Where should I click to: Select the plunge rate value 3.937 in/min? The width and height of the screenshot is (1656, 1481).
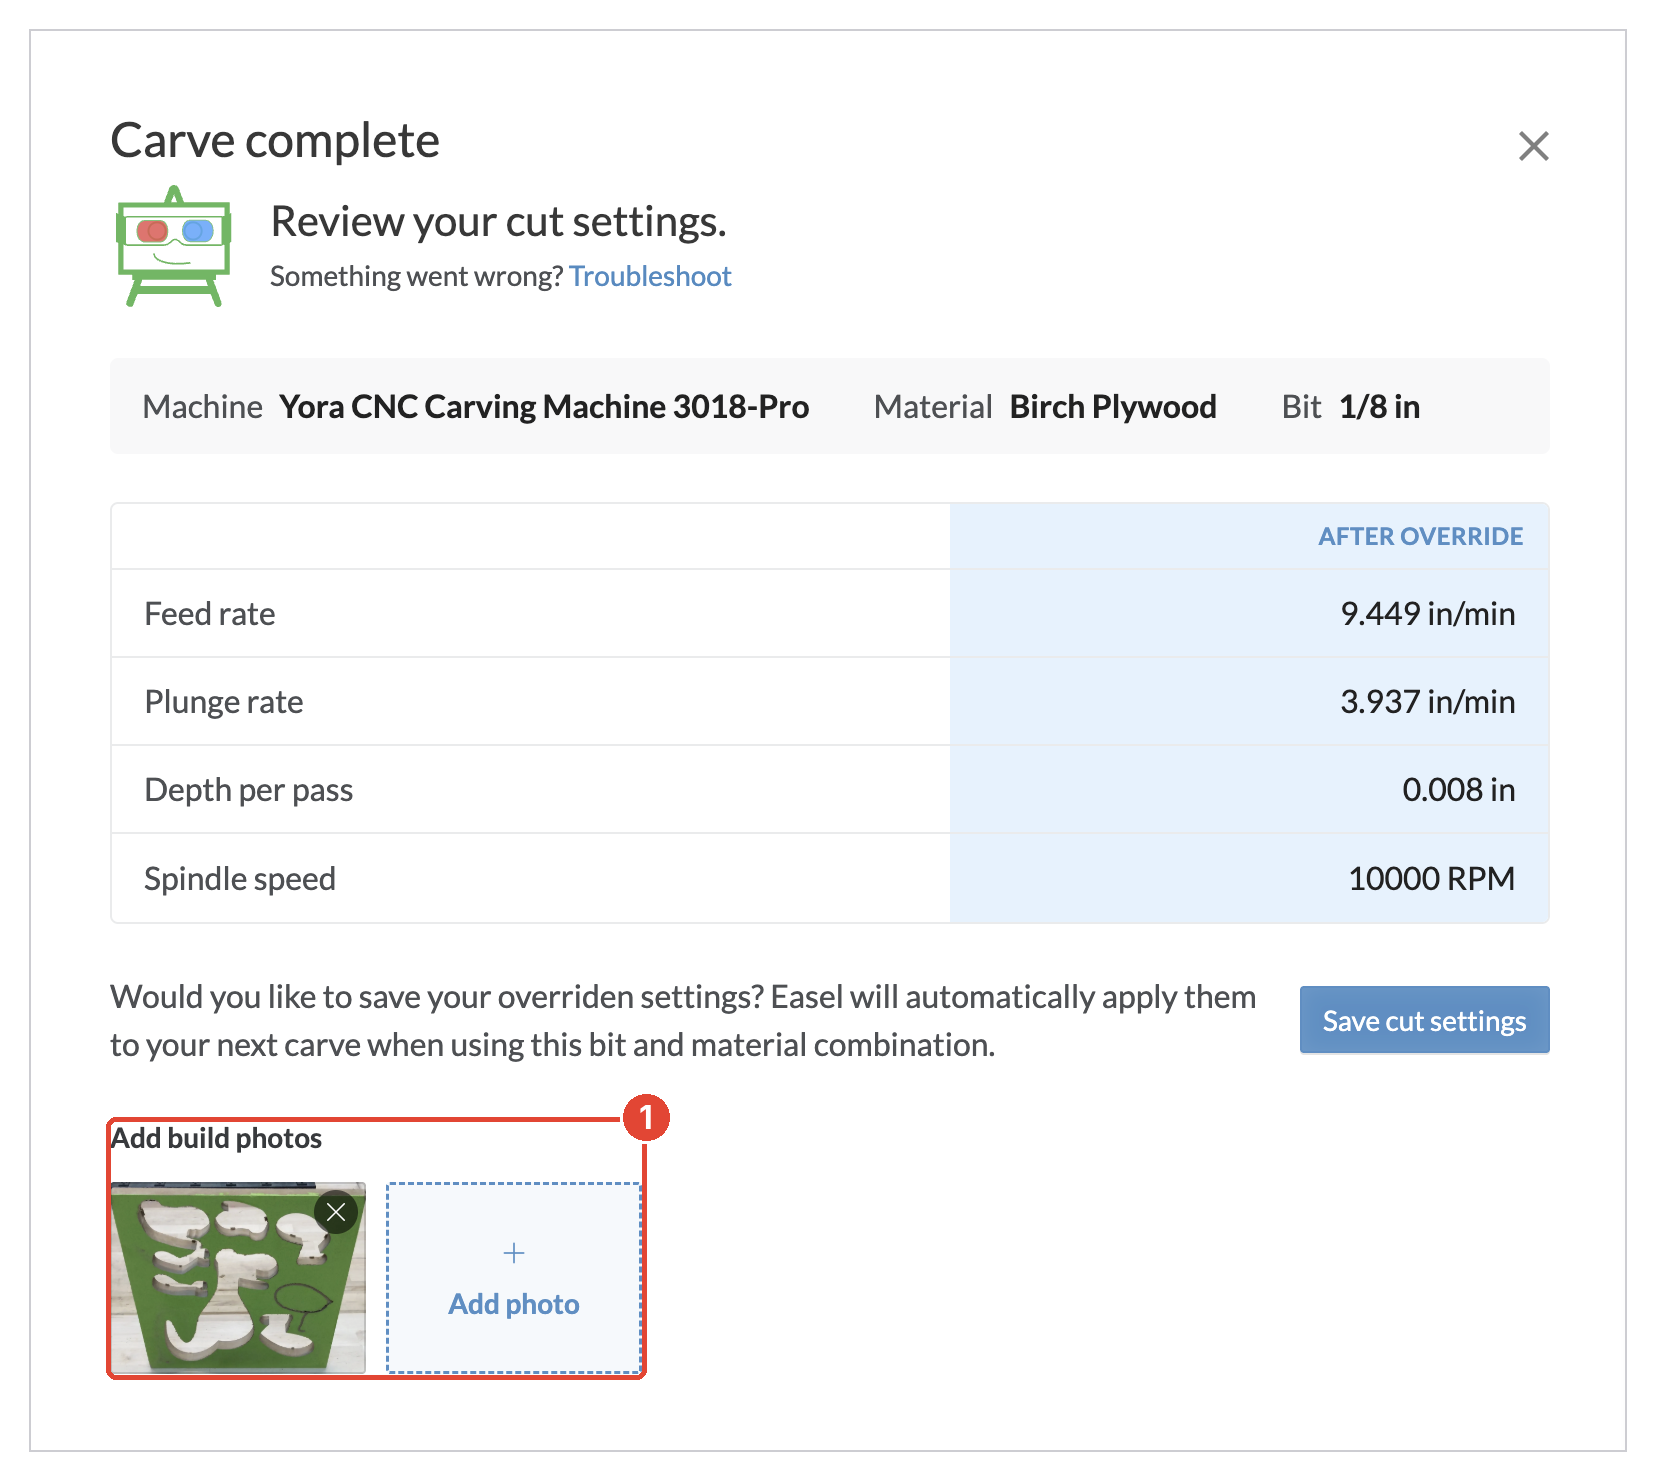click(x=1427, y=701)
